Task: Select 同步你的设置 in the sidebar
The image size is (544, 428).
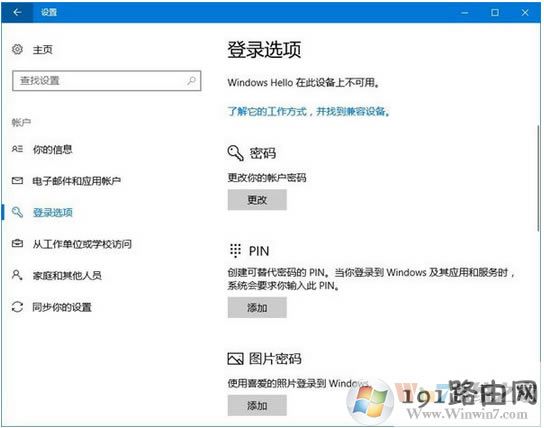Action: [62, 307]
